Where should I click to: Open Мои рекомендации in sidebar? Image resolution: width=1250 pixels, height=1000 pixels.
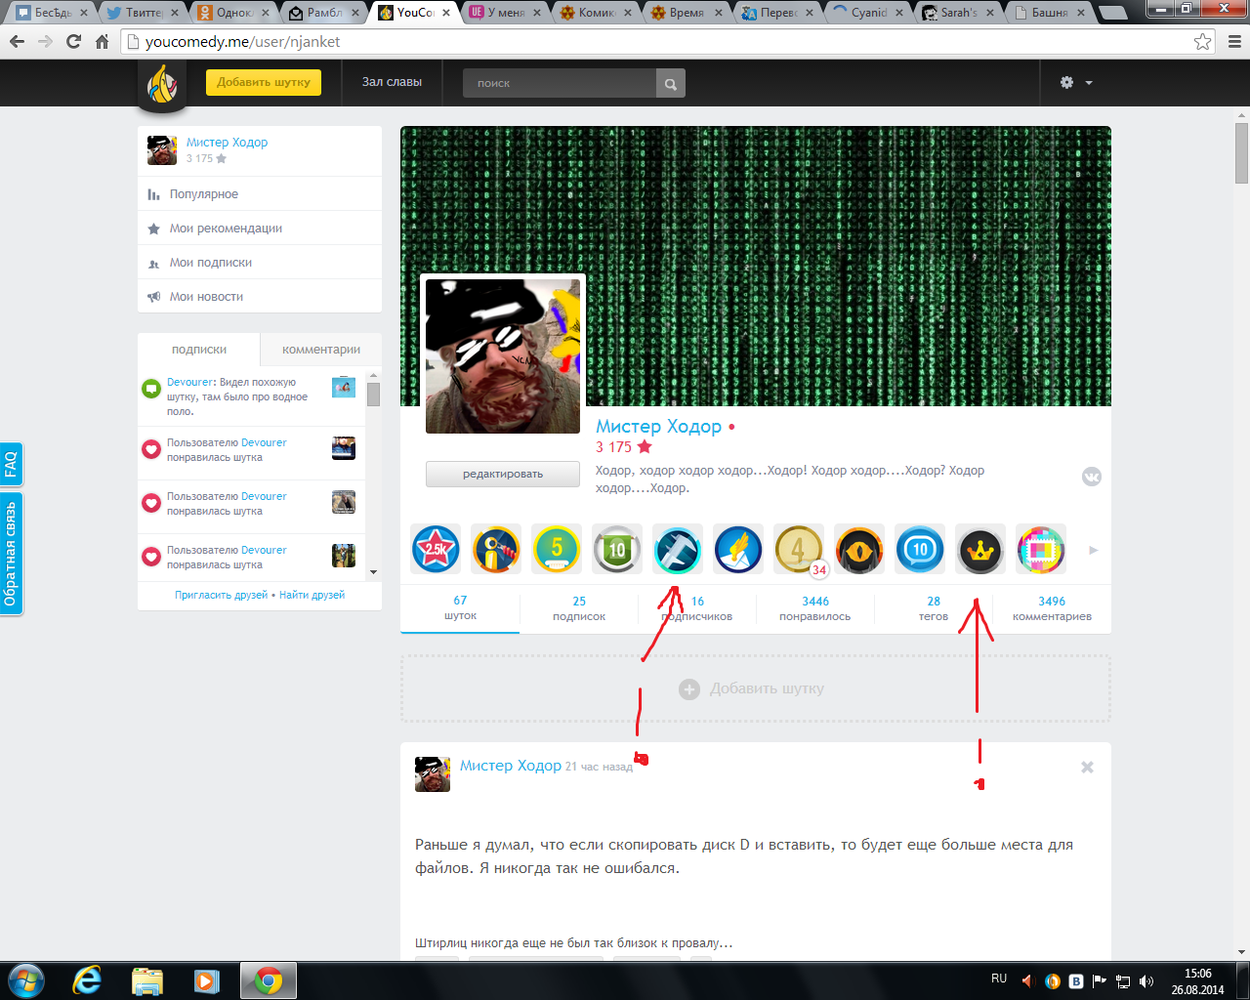(260, 228)
